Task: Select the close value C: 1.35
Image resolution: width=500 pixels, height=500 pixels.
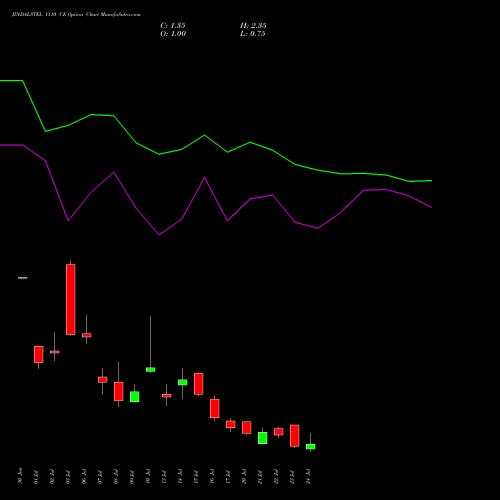Action: click(173, 26)
